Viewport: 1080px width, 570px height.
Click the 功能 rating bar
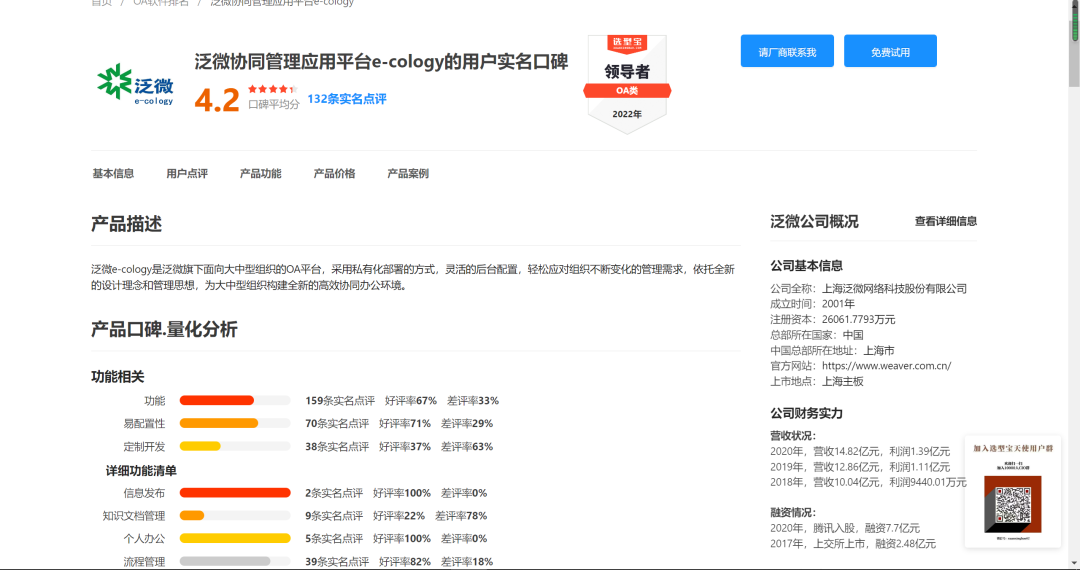[x=235, y=401]
